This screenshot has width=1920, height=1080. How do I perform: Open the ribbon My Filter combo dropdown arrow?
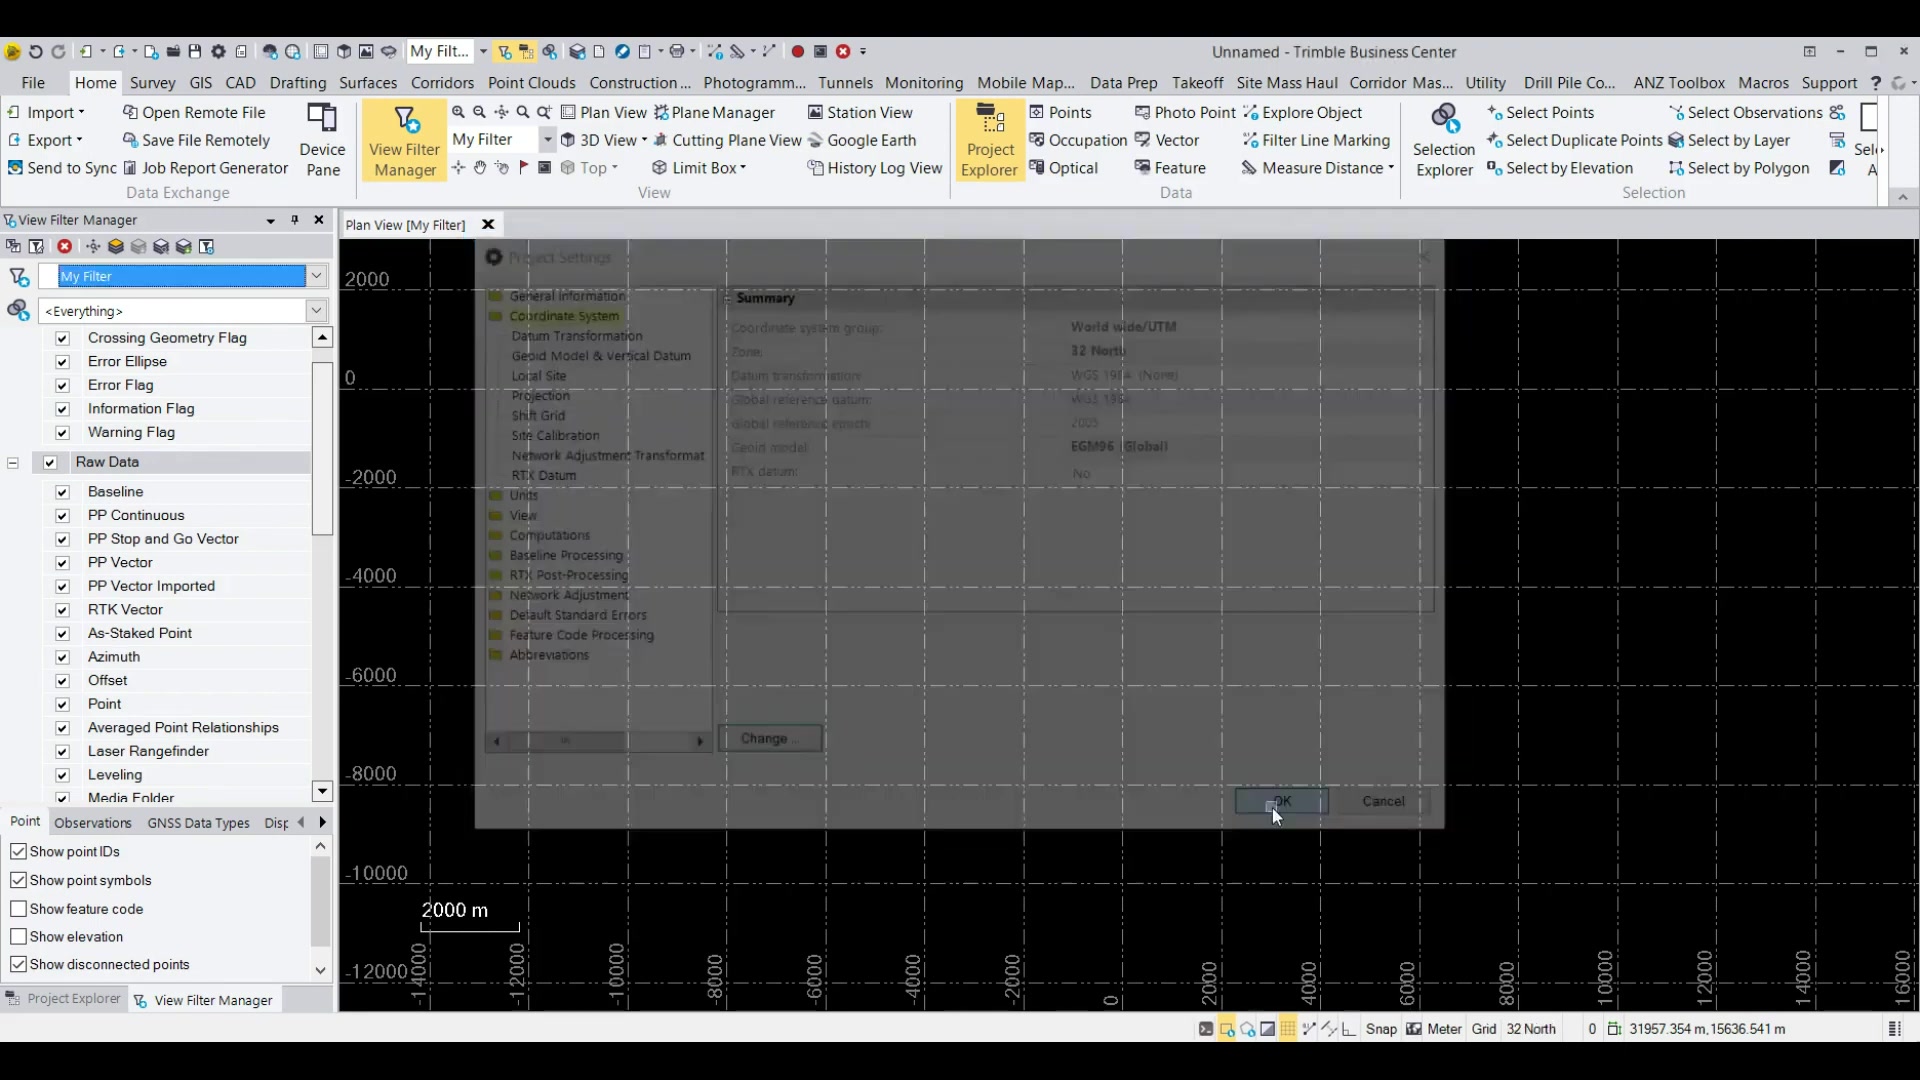tap(547, 140)
